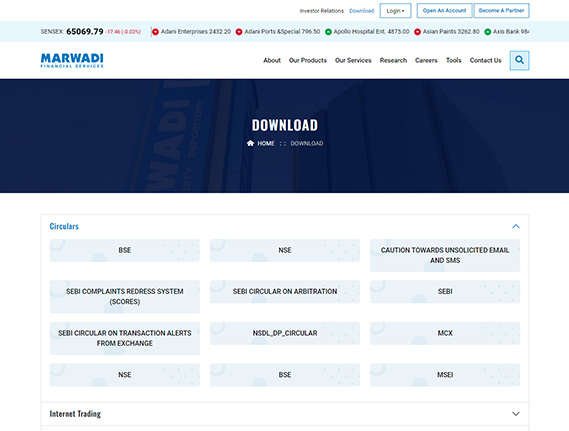Open NSE circular in first row
569x431 pixels.
pos(285,250)
